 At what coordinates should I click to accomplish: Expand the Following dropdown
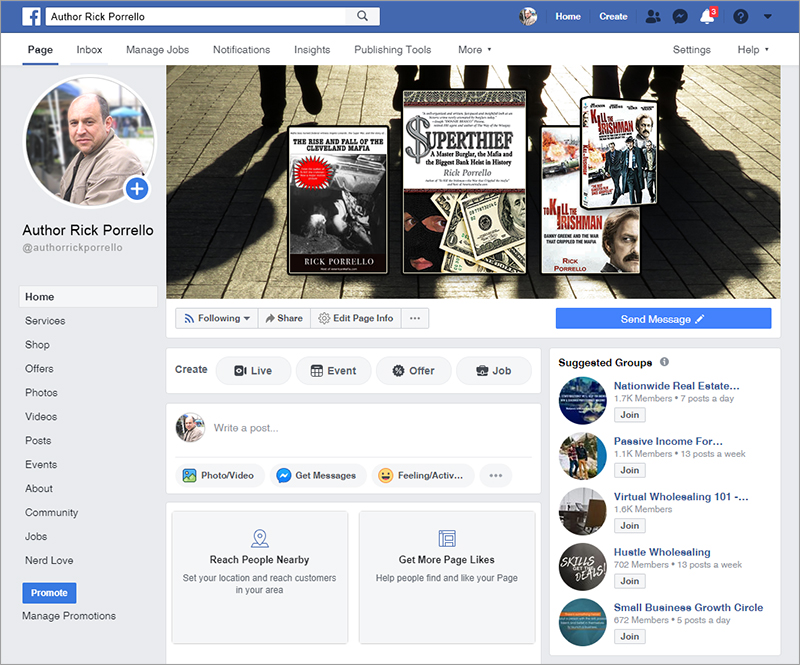[216, 318]
